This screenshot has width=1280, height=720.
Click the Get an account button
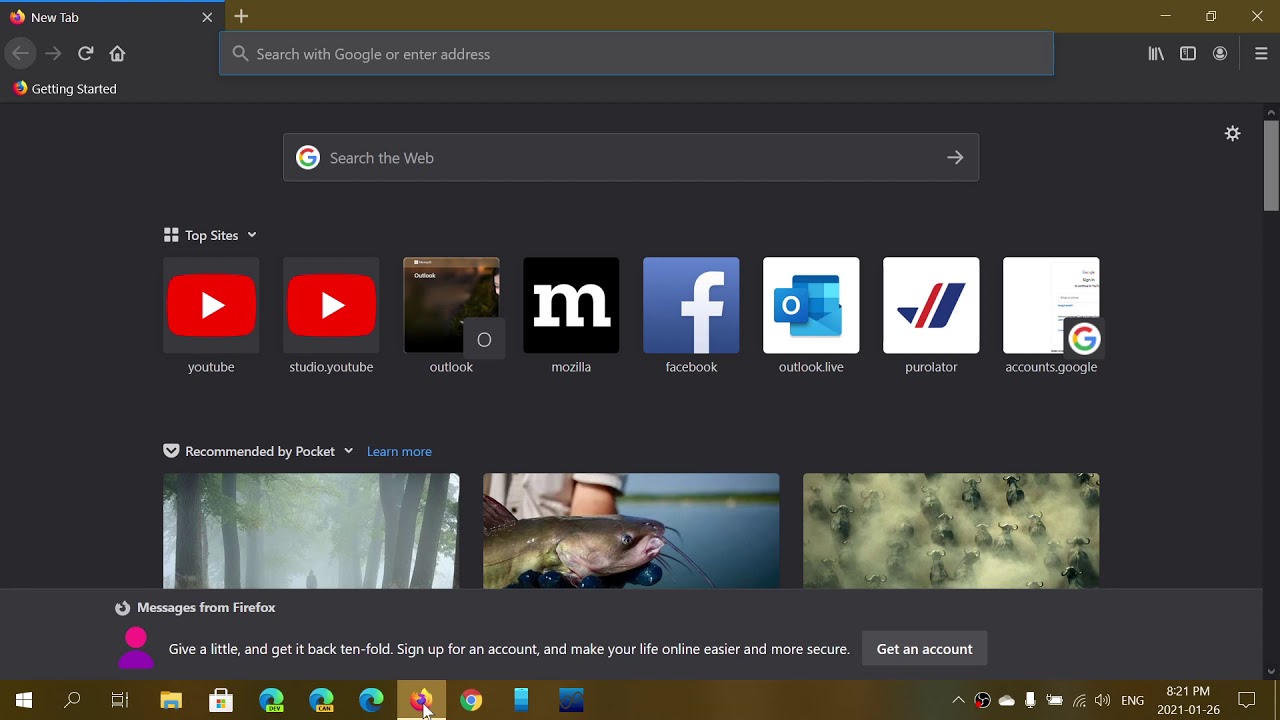tap(924, 649)
